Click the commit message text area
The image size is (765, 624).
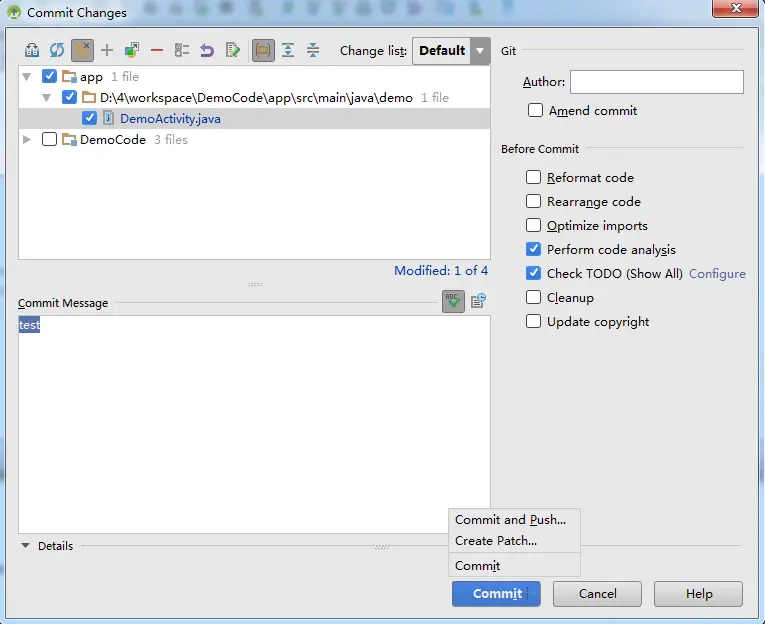coord(254,424)
